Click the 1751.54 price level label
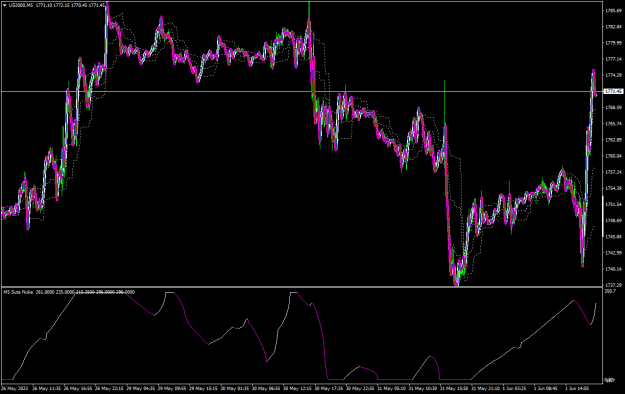 (613, 204)
